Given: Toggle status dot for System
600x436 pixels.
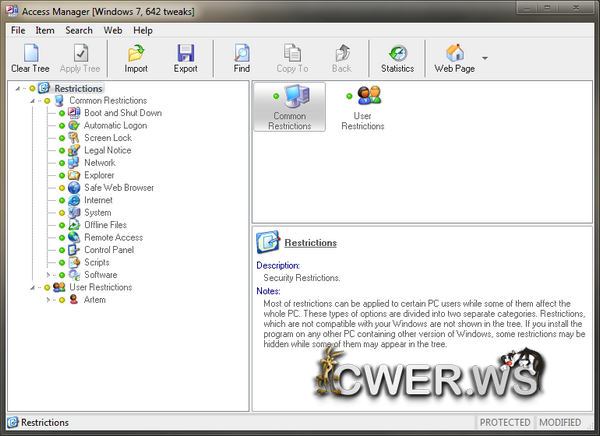Looking at the screenshot, I should pyautogui.click(x=62, y=213).
